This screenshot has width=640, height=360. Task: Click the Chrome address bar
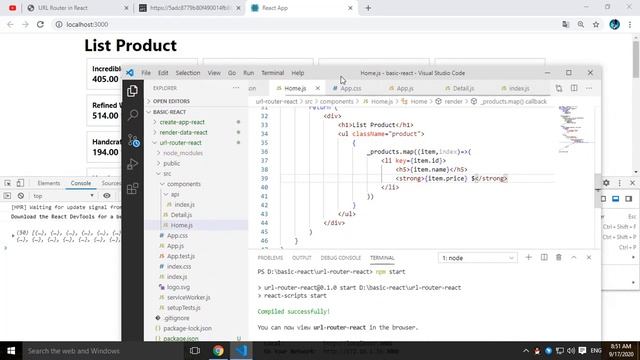pyautogui.click(x=306, y=24)
